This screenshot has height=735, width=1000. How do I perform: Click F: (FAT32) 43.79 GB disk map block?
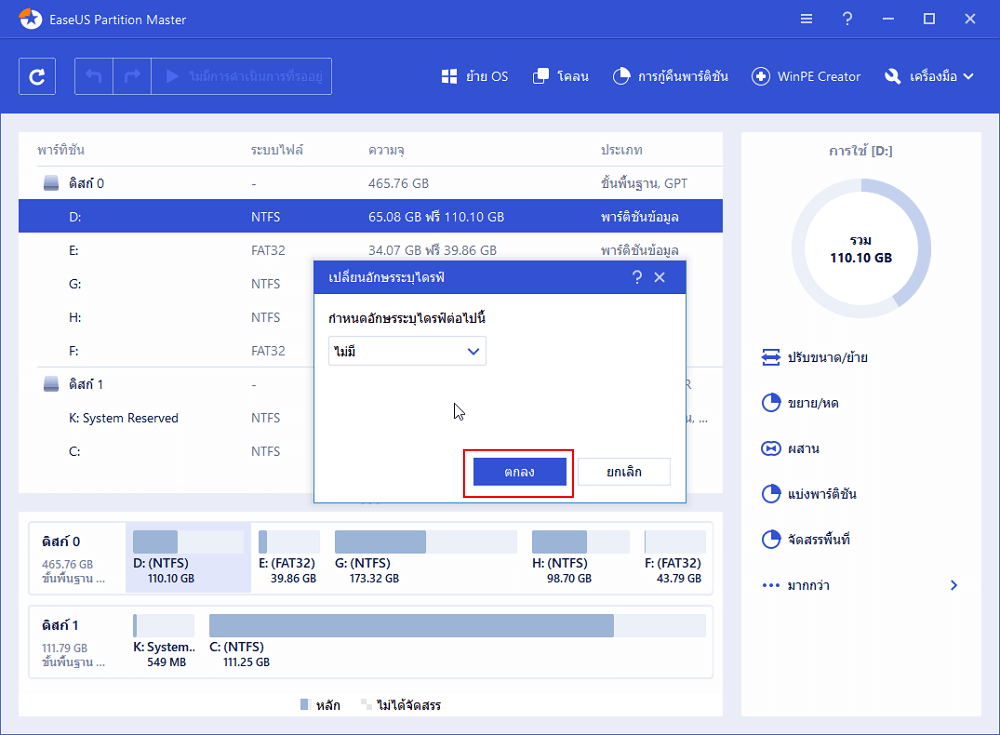click(675, 558)
